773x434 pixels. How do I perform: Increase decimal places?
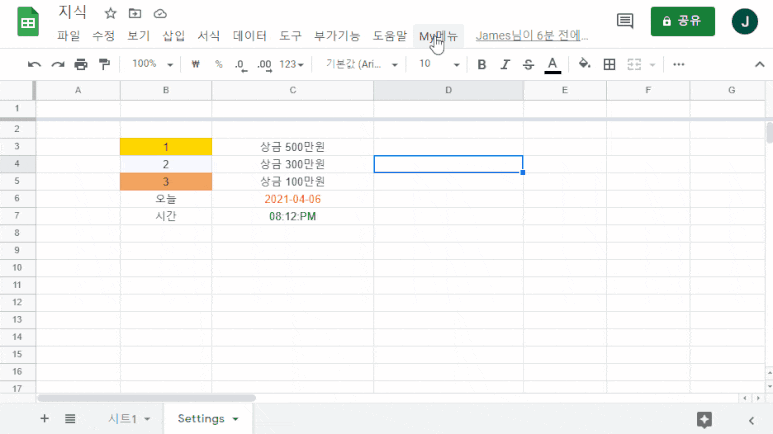[264, 65]
